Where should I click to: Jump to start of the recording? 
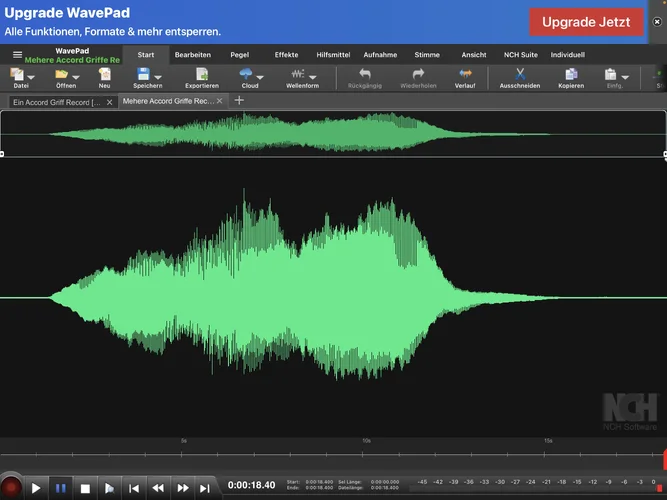click(134, 488)
